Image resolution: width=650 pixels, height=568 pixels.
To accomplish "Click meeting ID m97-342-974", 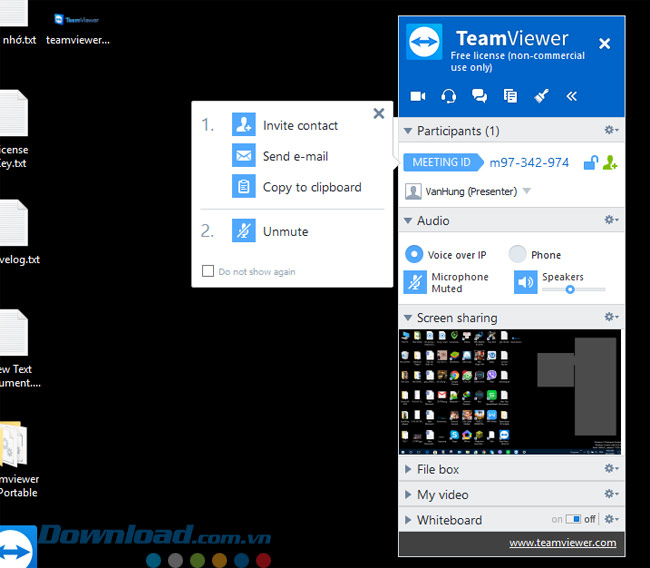I will pyautogui.click(x=529, y=163).
